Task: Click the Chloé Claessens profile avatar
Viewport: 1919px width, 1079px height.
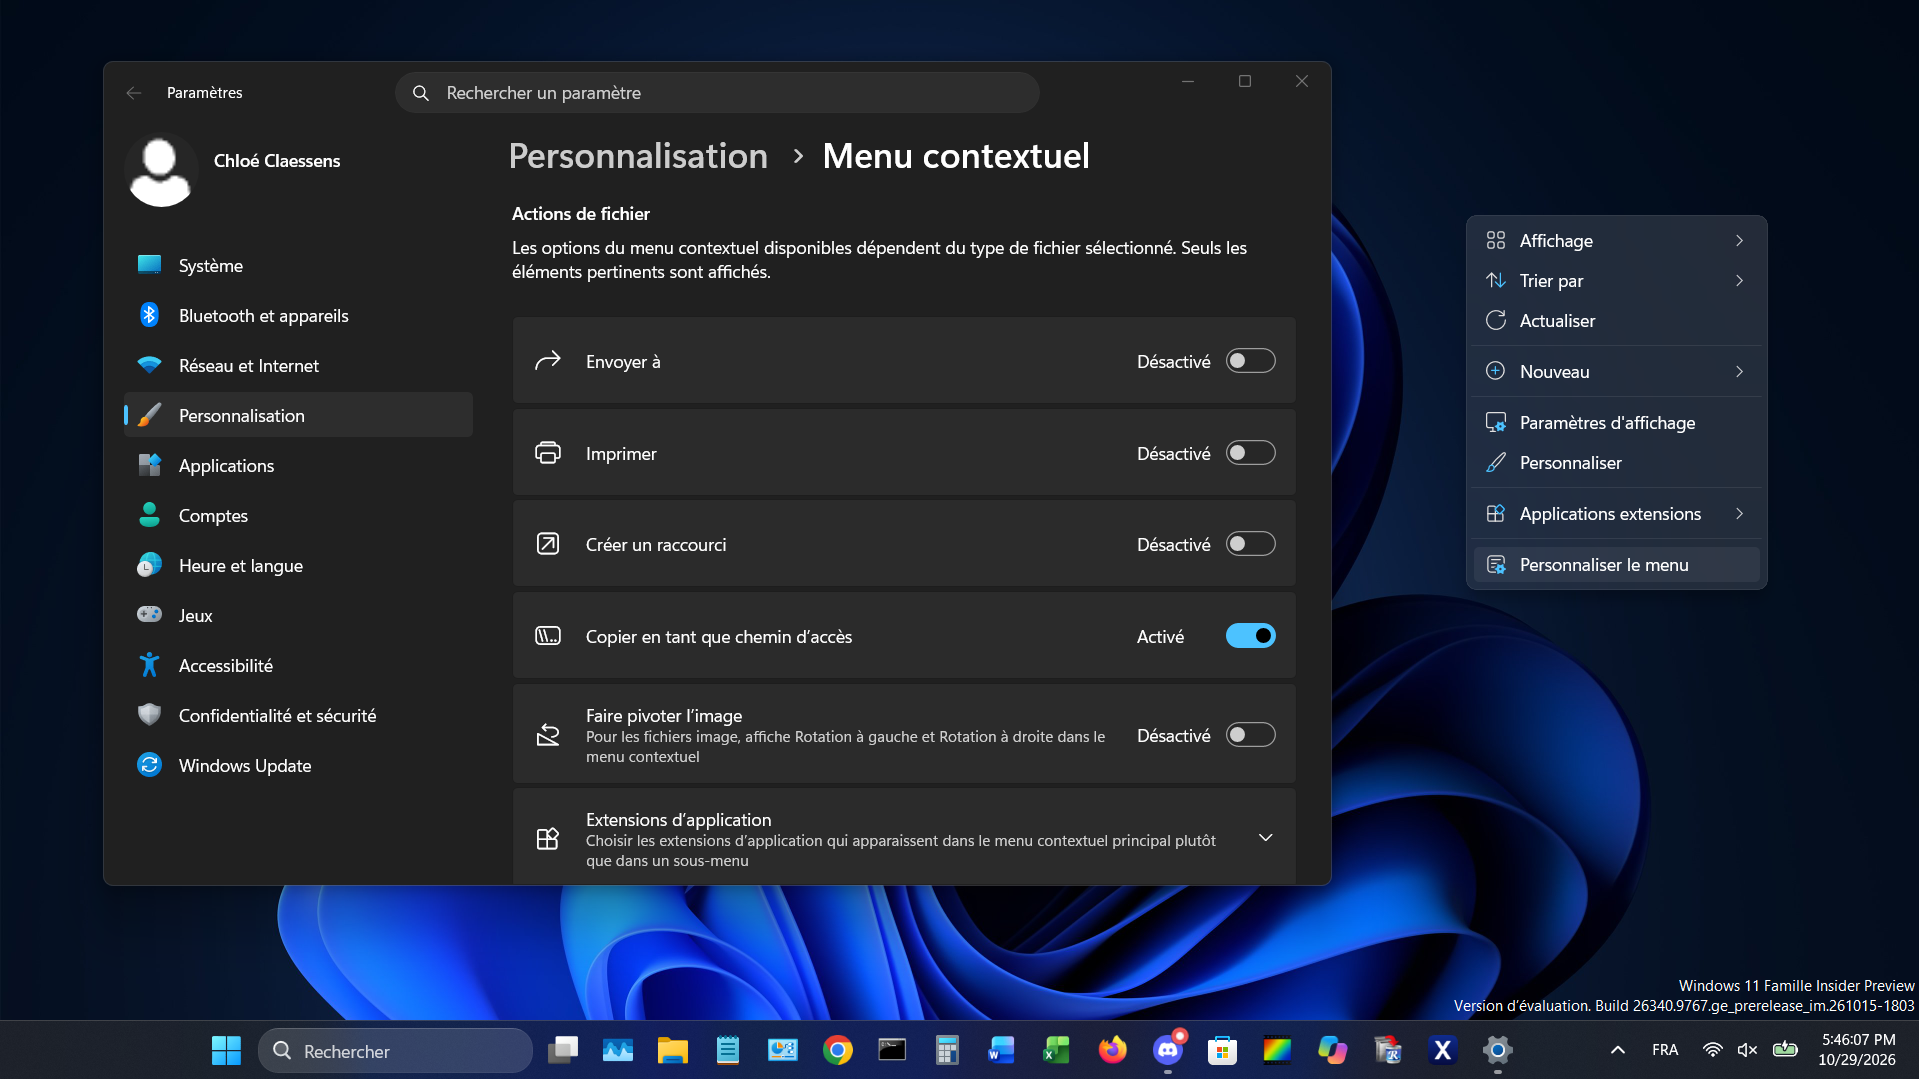Action: (x=161, y=170)
